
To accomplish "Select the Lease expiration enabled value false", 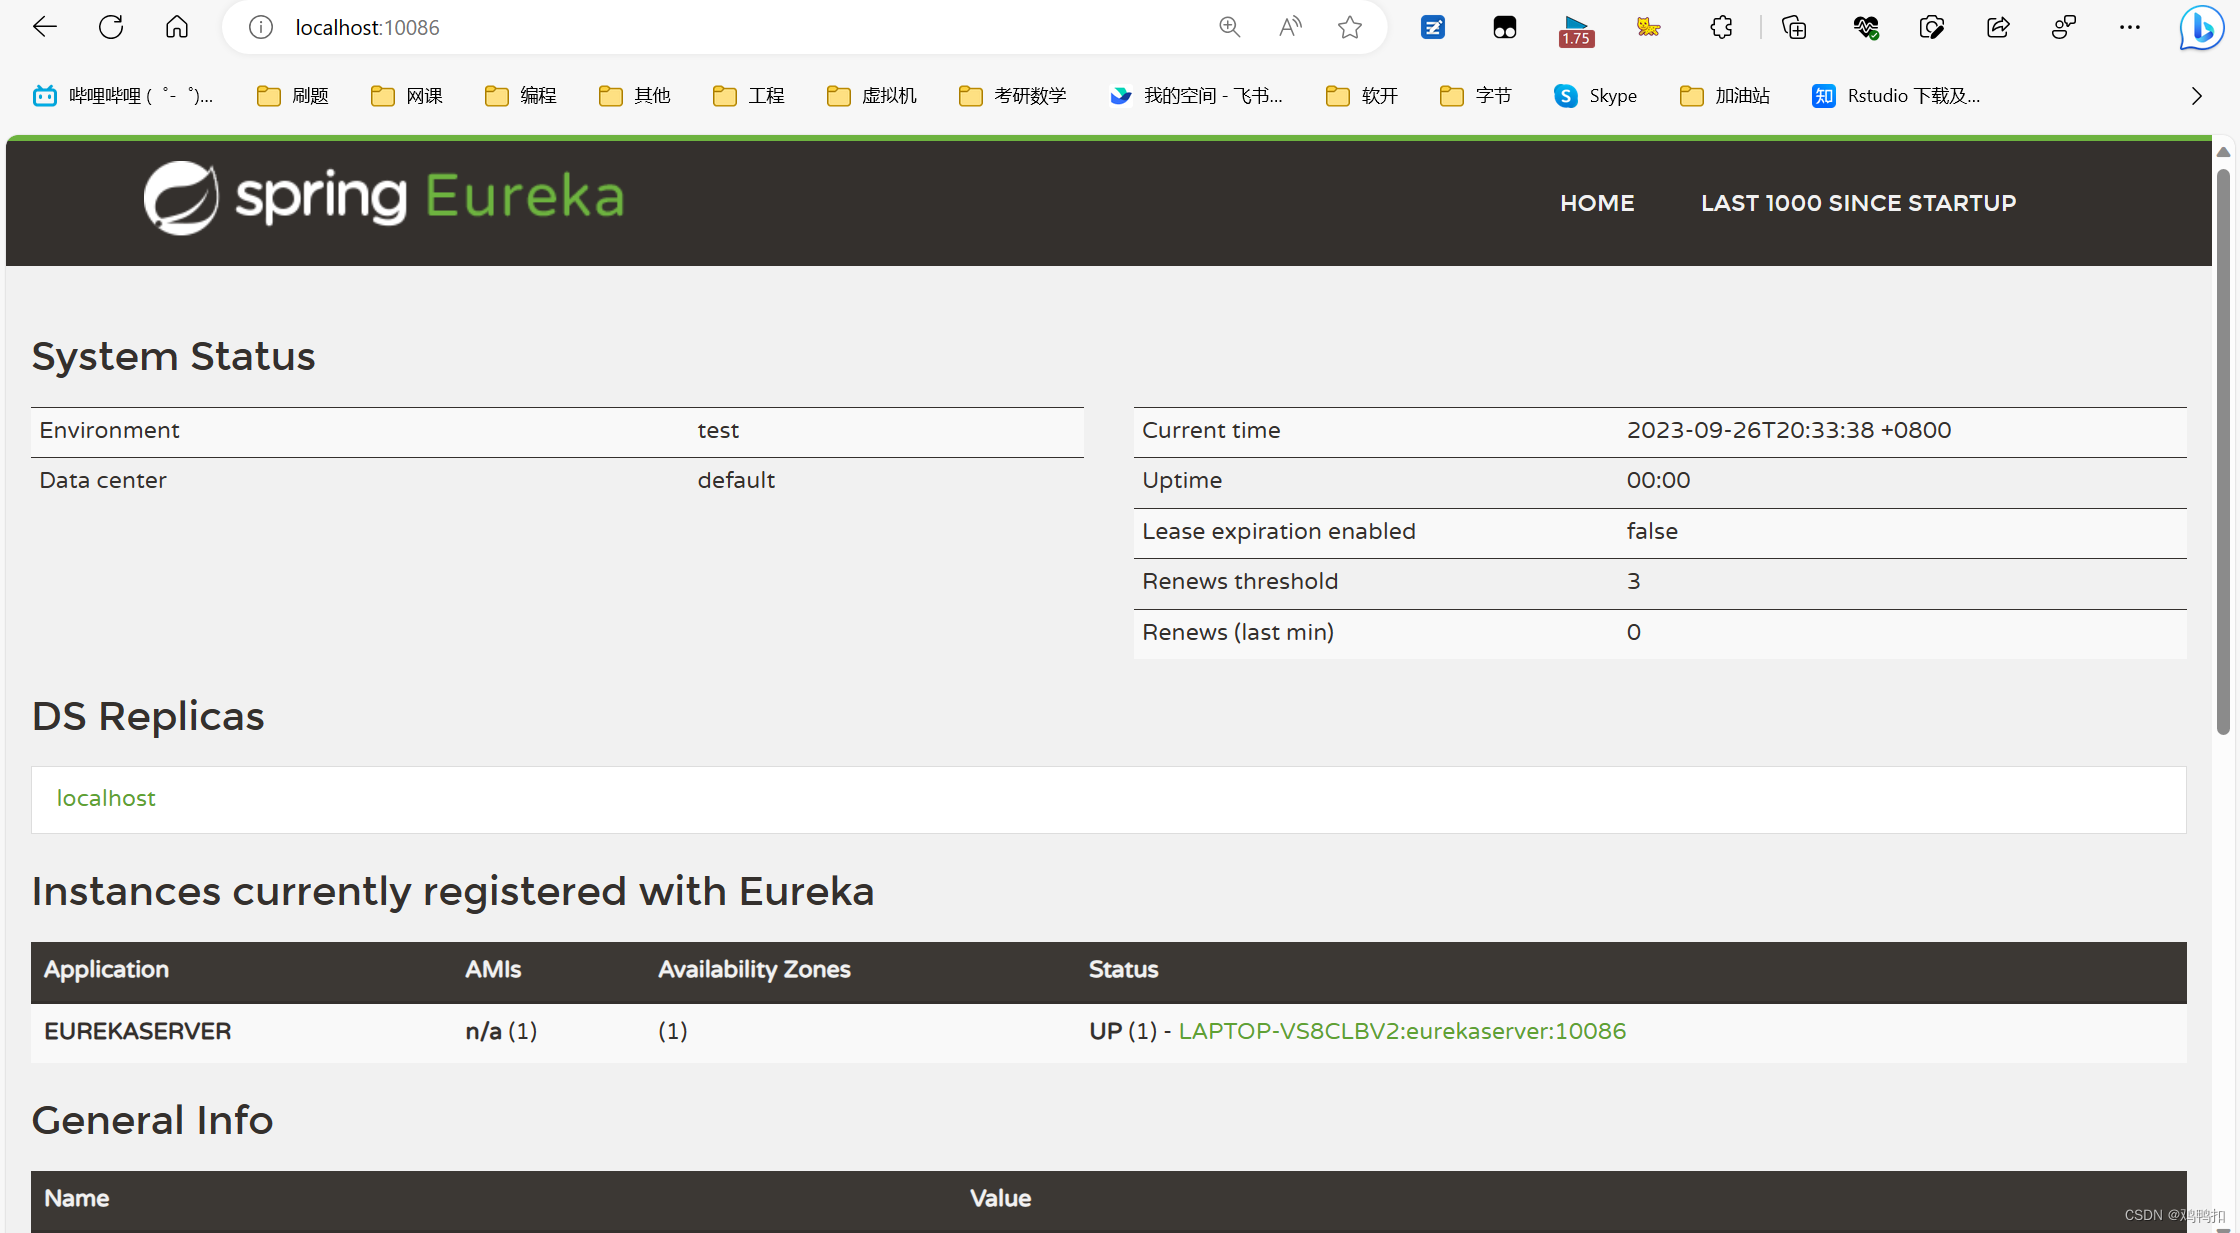I will point(1652,531).
